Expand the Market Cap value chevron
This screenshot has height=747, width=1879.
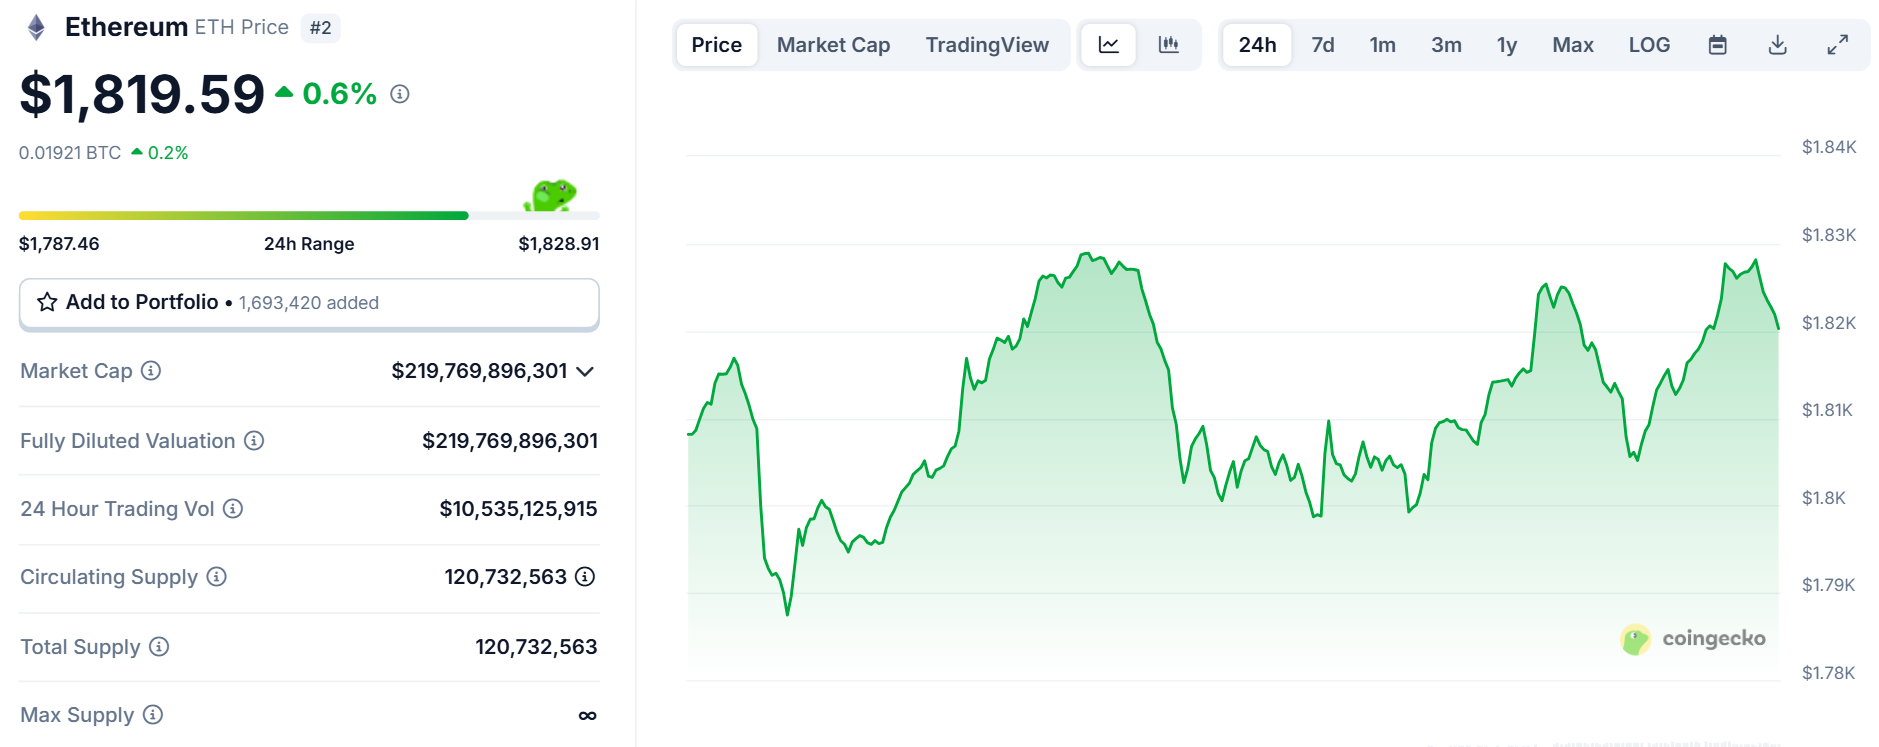[x=586, y=372]
